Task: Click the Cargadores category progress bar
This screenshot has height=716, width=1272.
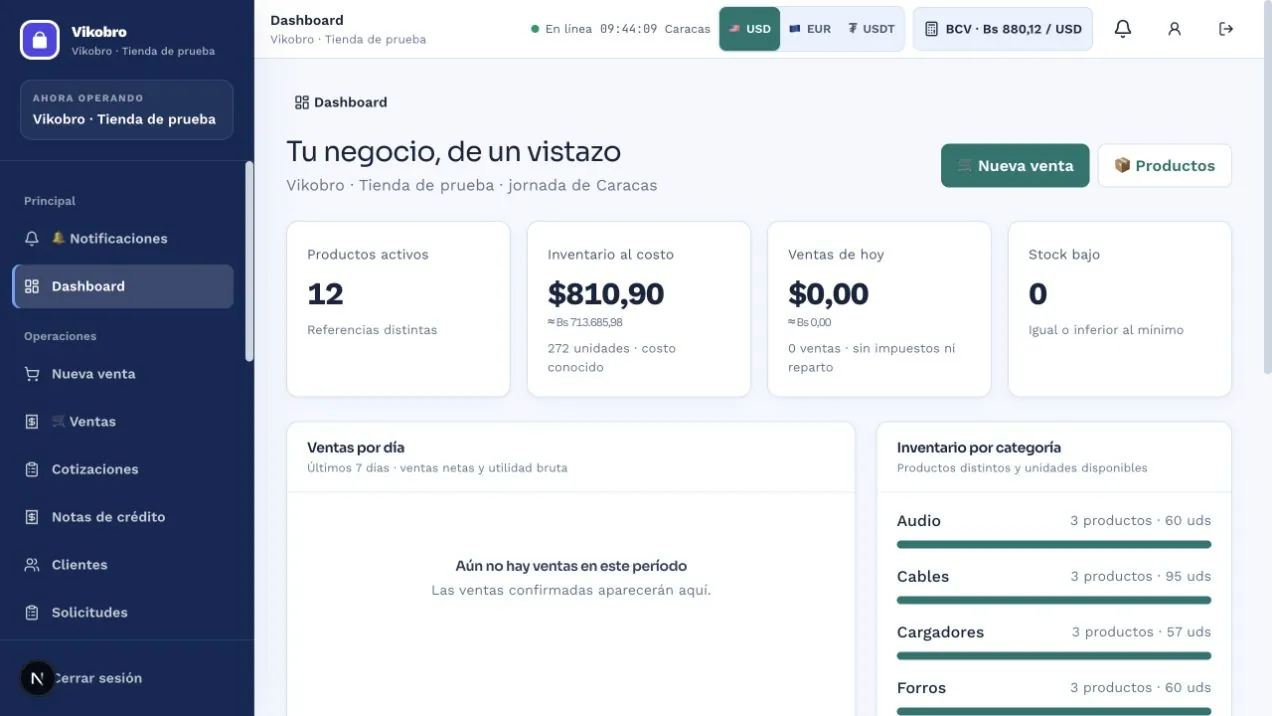Action: coord(1054,656)
